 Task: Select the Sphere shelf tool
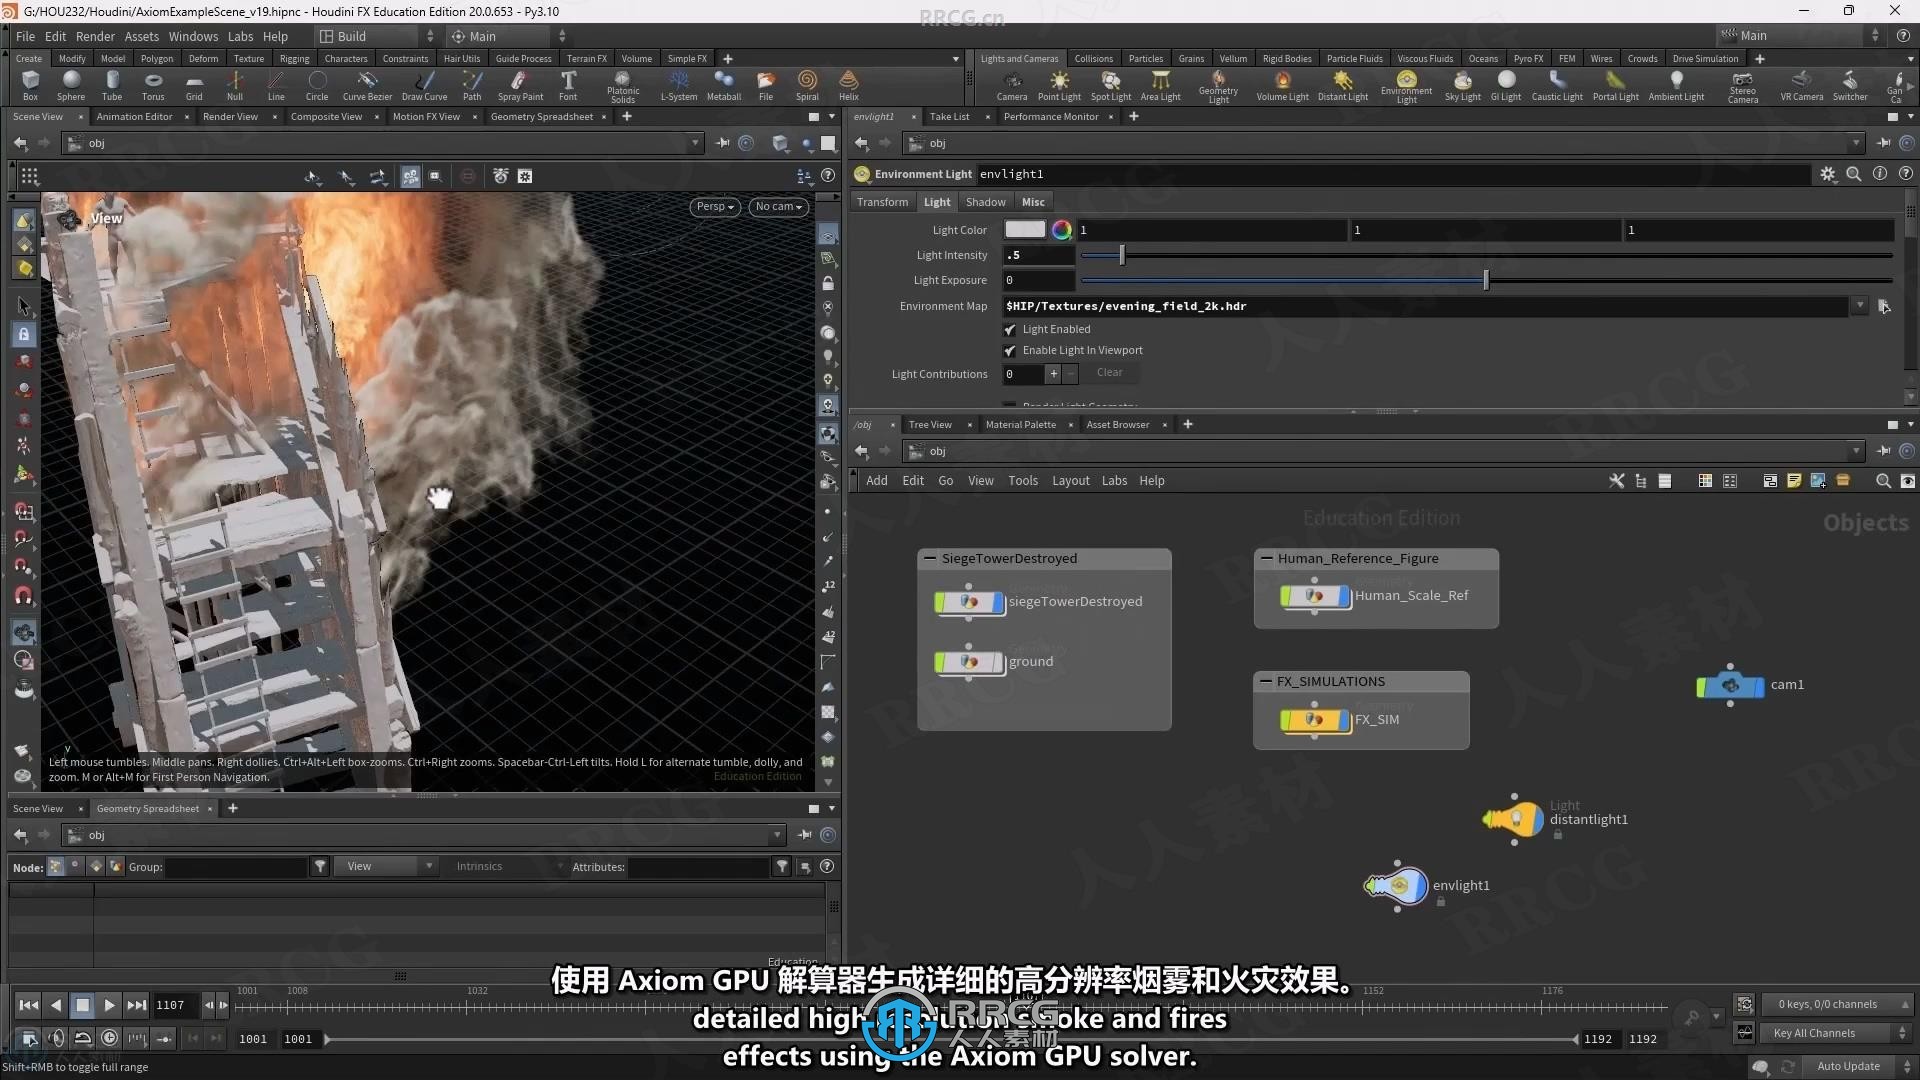pos(71,85)
